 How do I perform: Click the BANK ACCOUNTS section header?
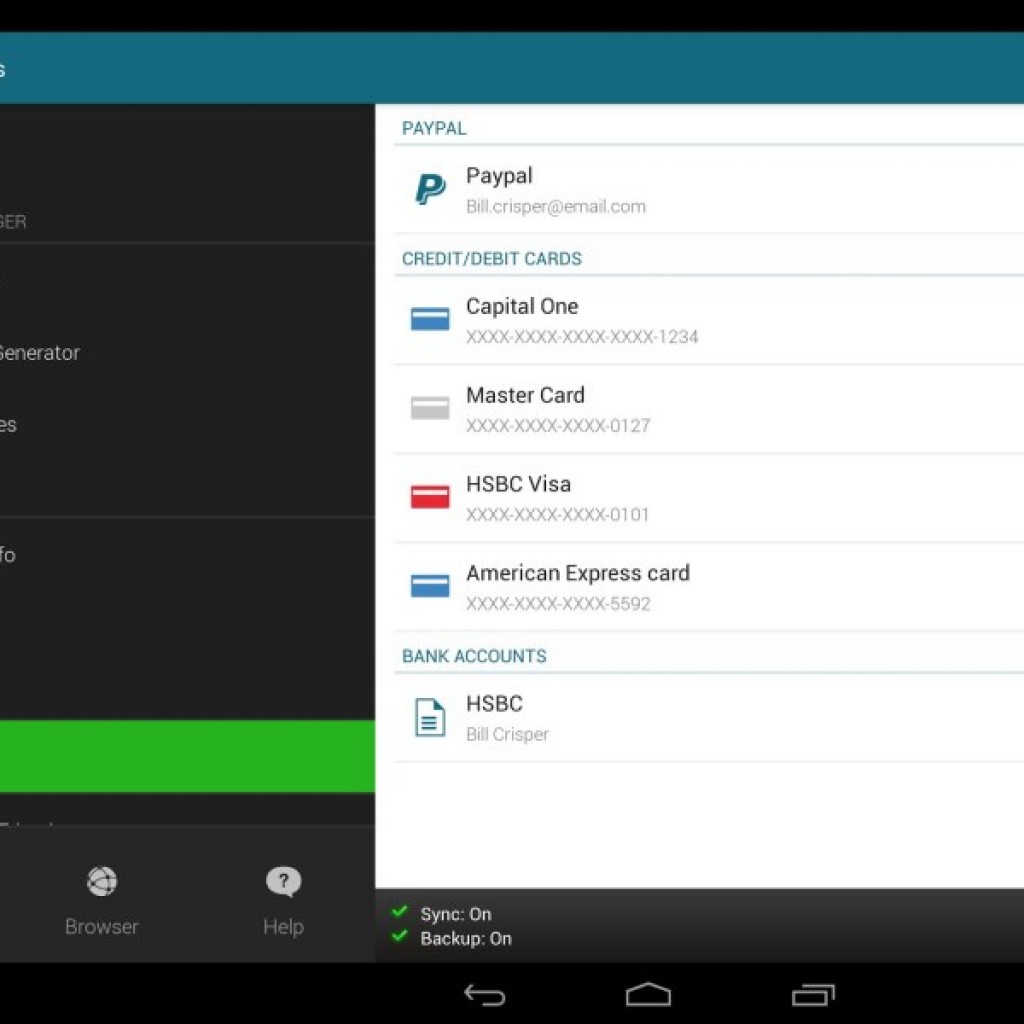pos(474,656)
